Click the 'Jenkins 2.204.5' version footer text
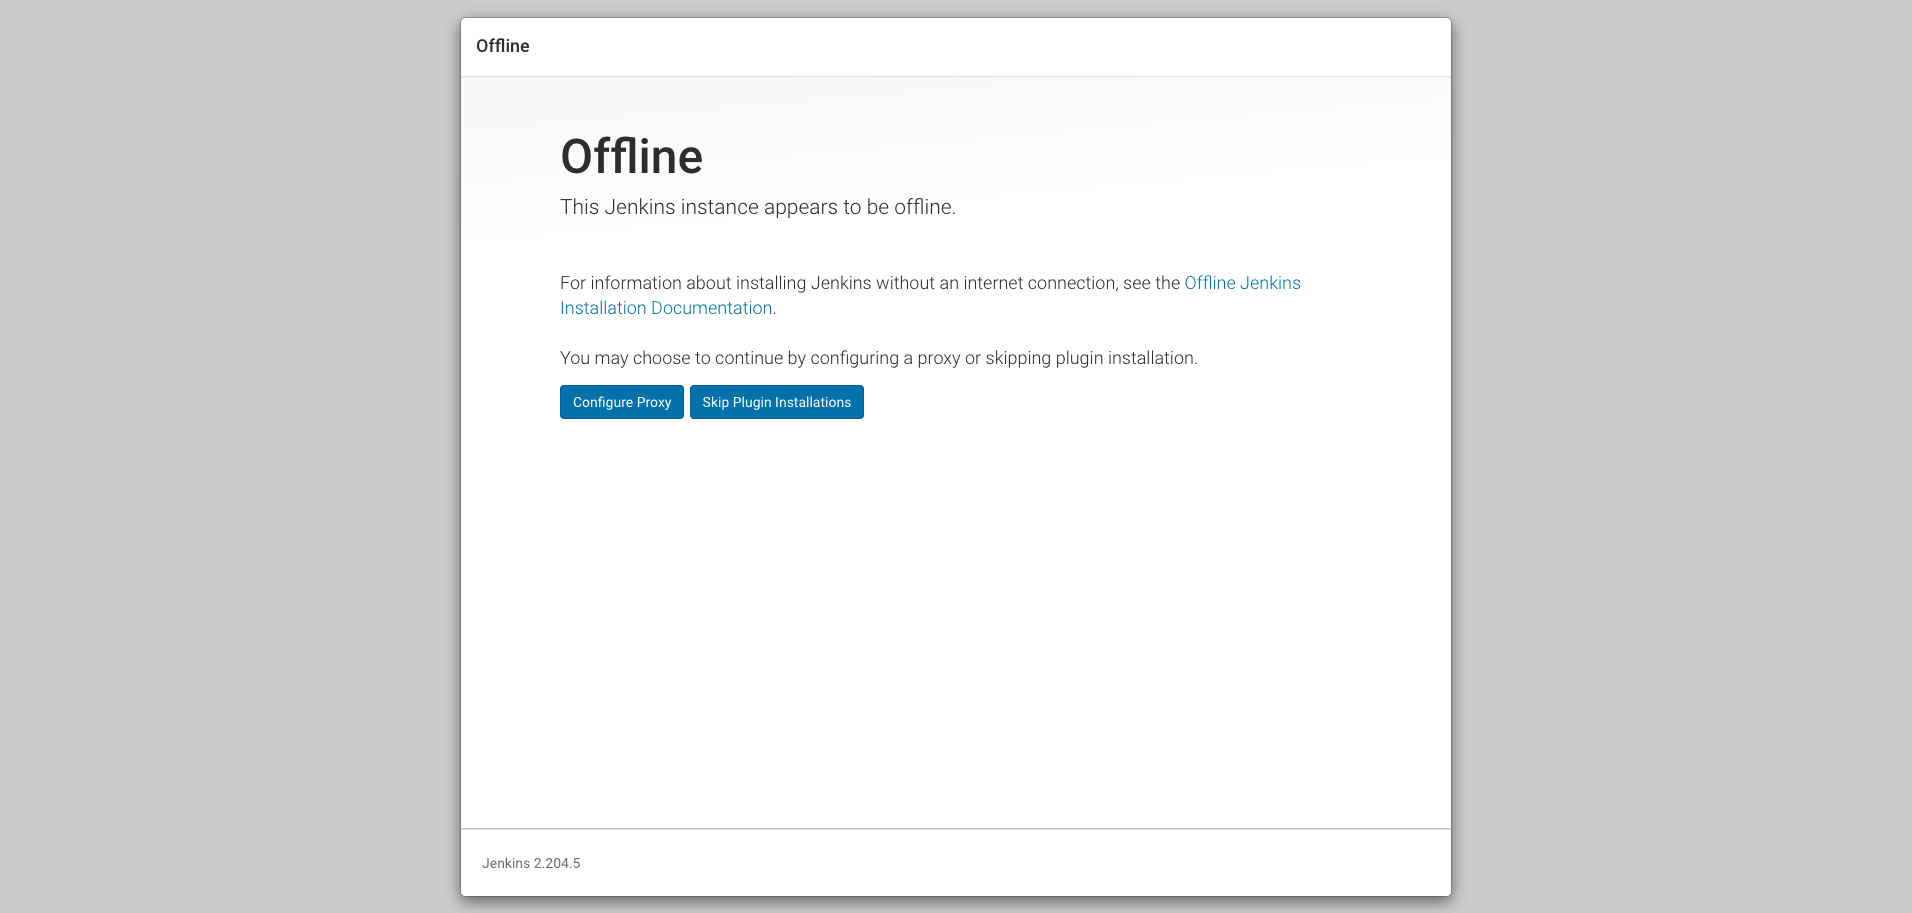This screenshot has width=1912, height=913. 531,863
